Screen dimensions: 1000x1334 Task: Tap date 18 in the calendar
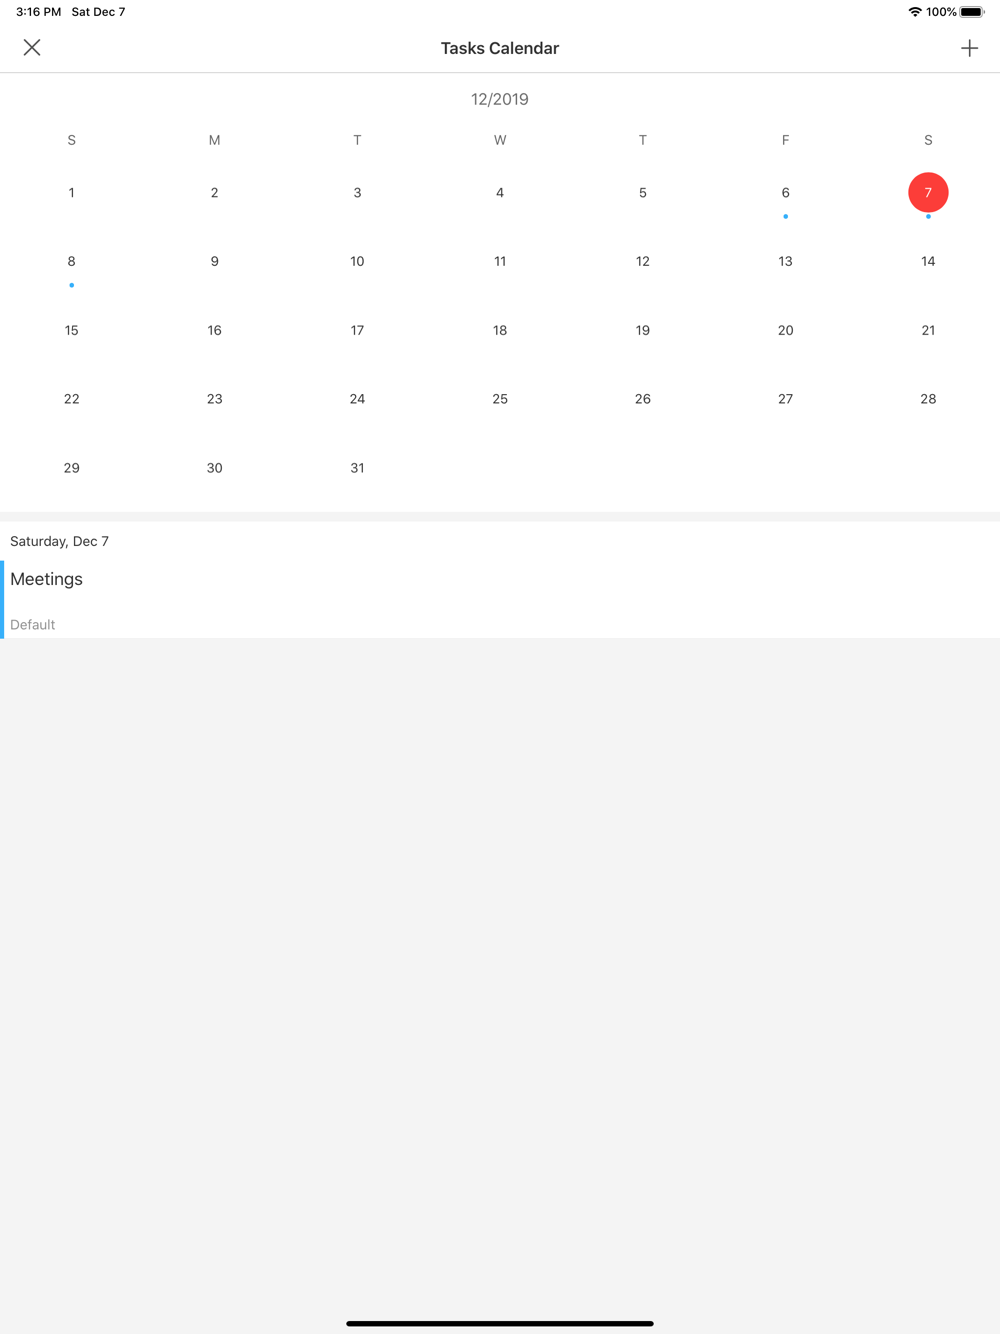point(500,330)
